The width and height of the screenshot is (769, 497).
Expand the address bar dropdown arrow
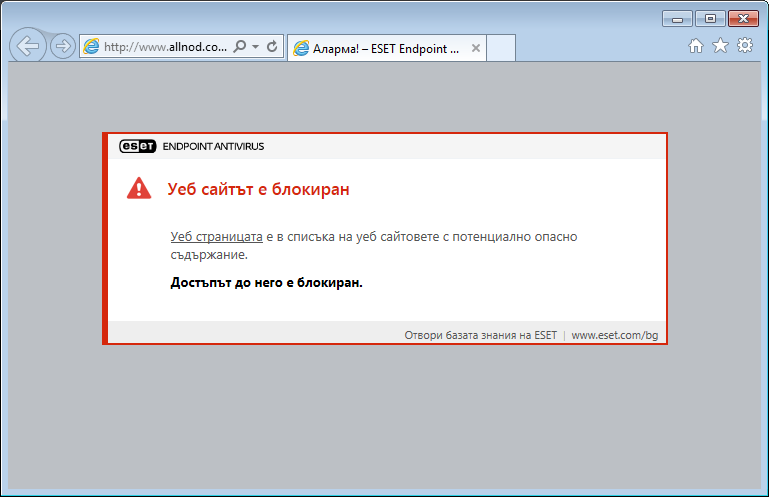[255, 47]
